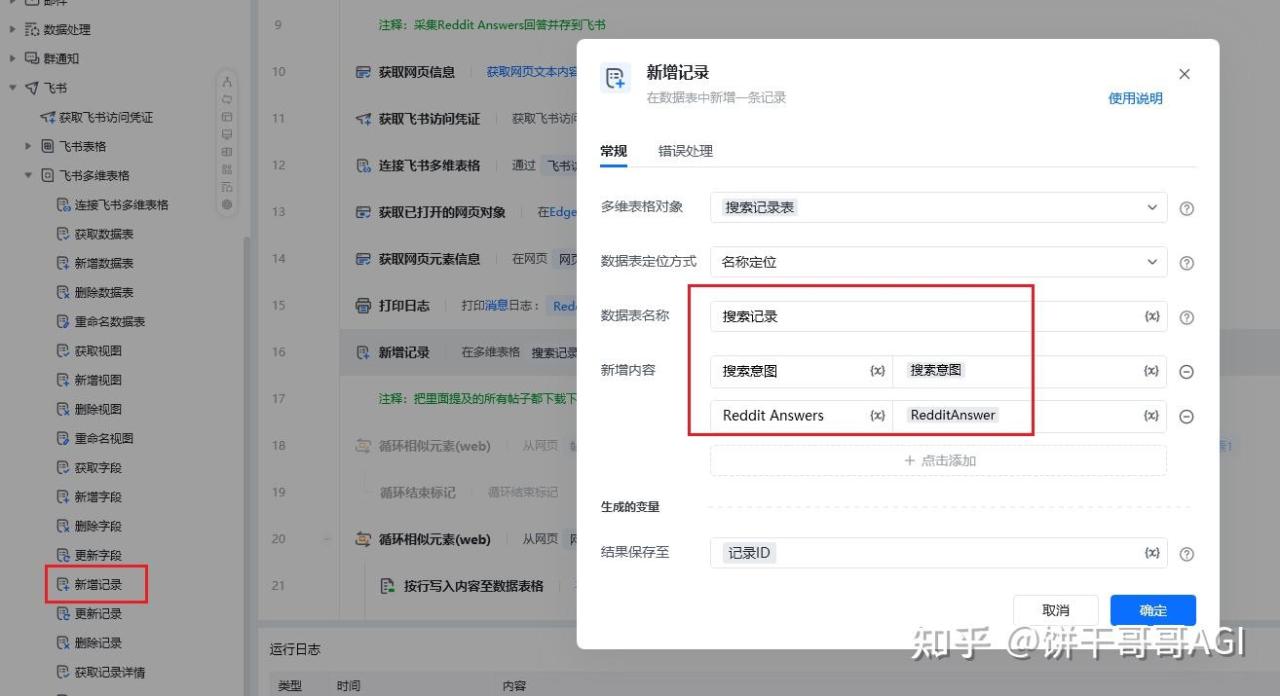Switch to the 错误处理 tab

tap(685, 151)
